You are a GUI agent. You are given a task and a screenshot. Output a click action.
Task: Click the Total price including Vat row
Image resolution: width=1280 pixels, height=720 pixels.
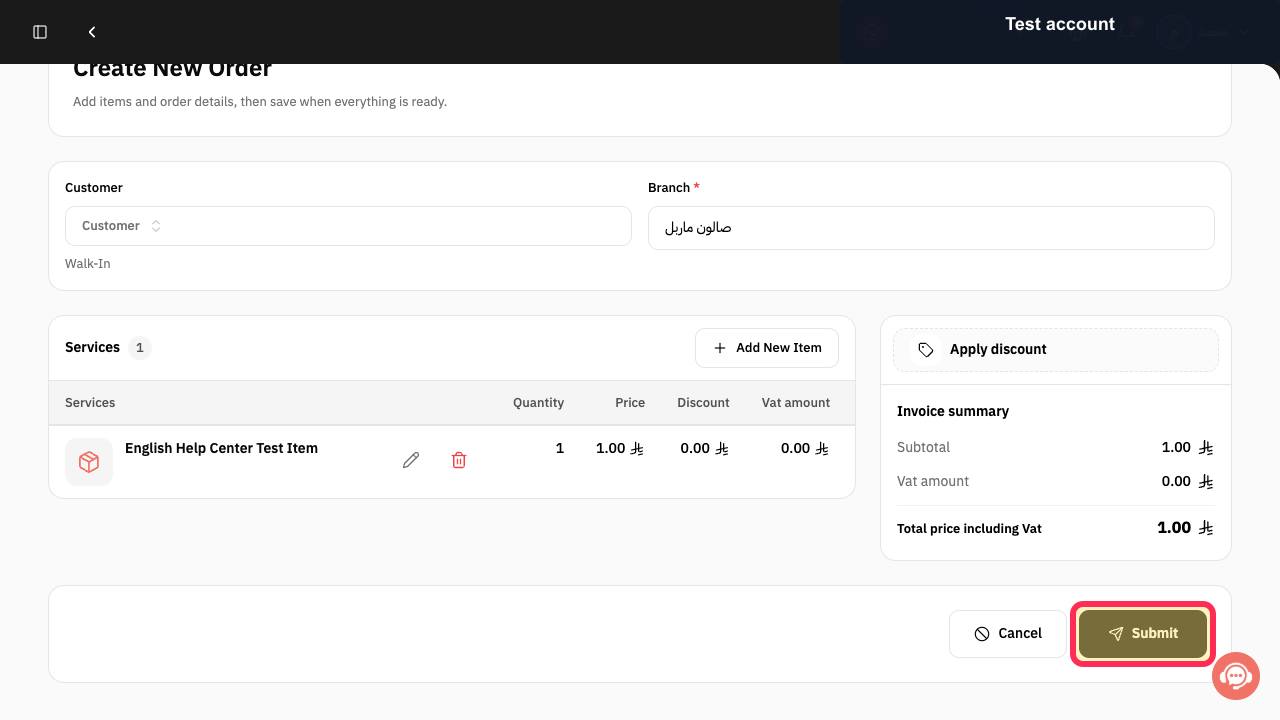[1055, 528]
